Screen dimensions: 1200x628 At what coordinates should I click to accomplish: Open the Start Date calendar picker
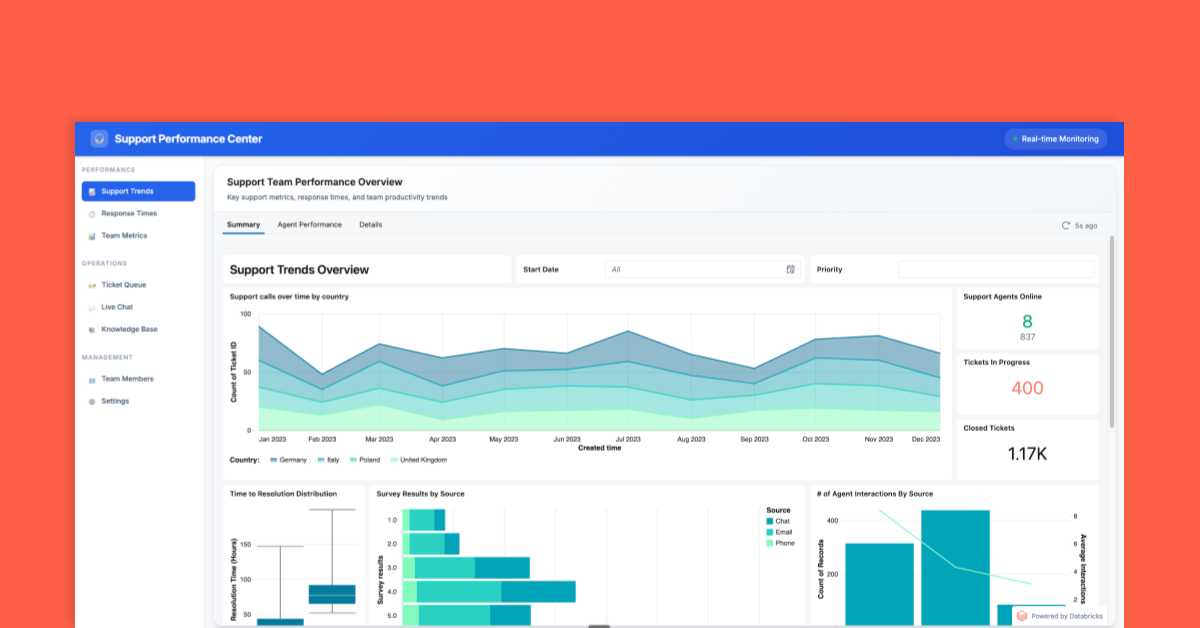791,269
